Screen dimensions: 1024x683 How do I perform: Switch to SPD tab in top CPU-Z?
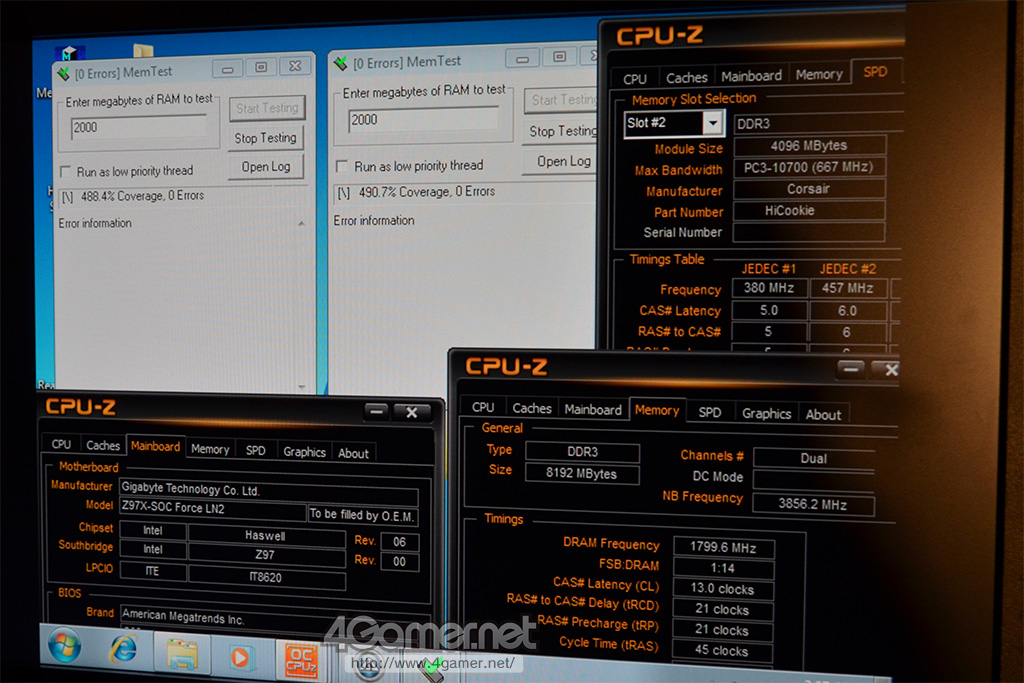(875, 72)
